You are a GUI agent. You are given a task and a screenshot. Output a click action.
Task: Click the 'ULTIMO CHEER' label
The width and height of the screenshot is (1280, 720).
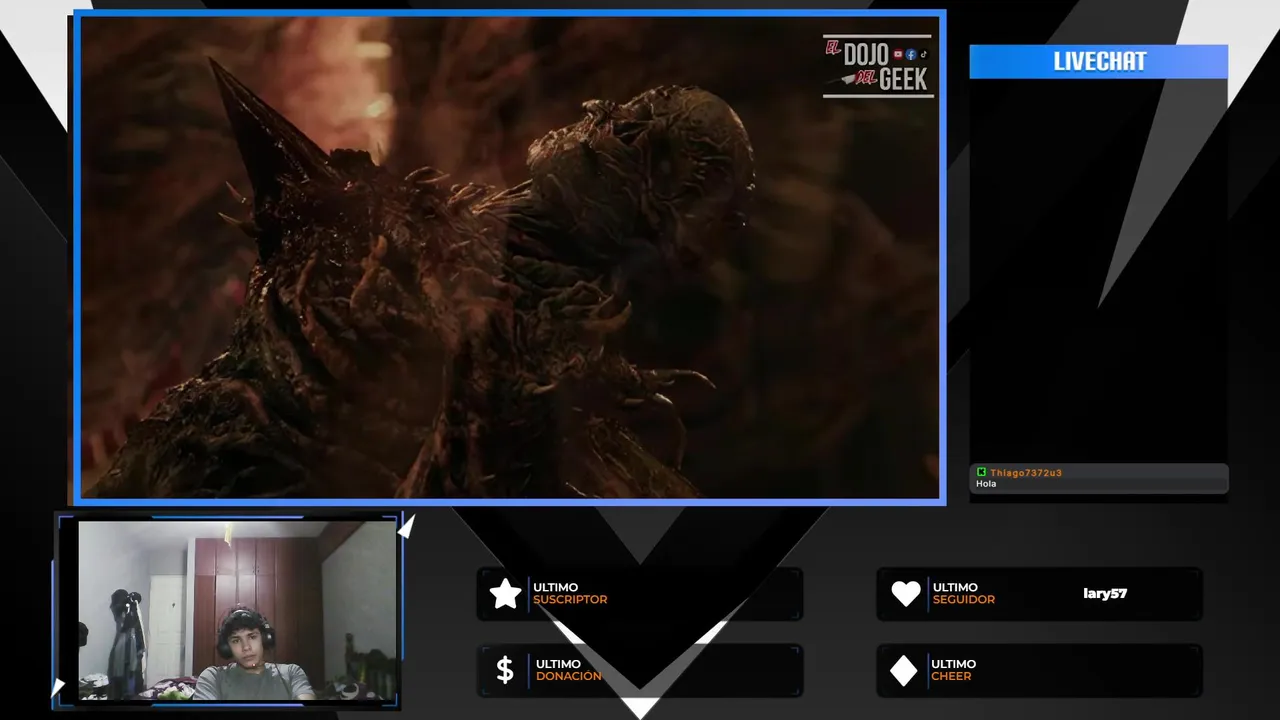pyautogui.click(x=953, y=670)
